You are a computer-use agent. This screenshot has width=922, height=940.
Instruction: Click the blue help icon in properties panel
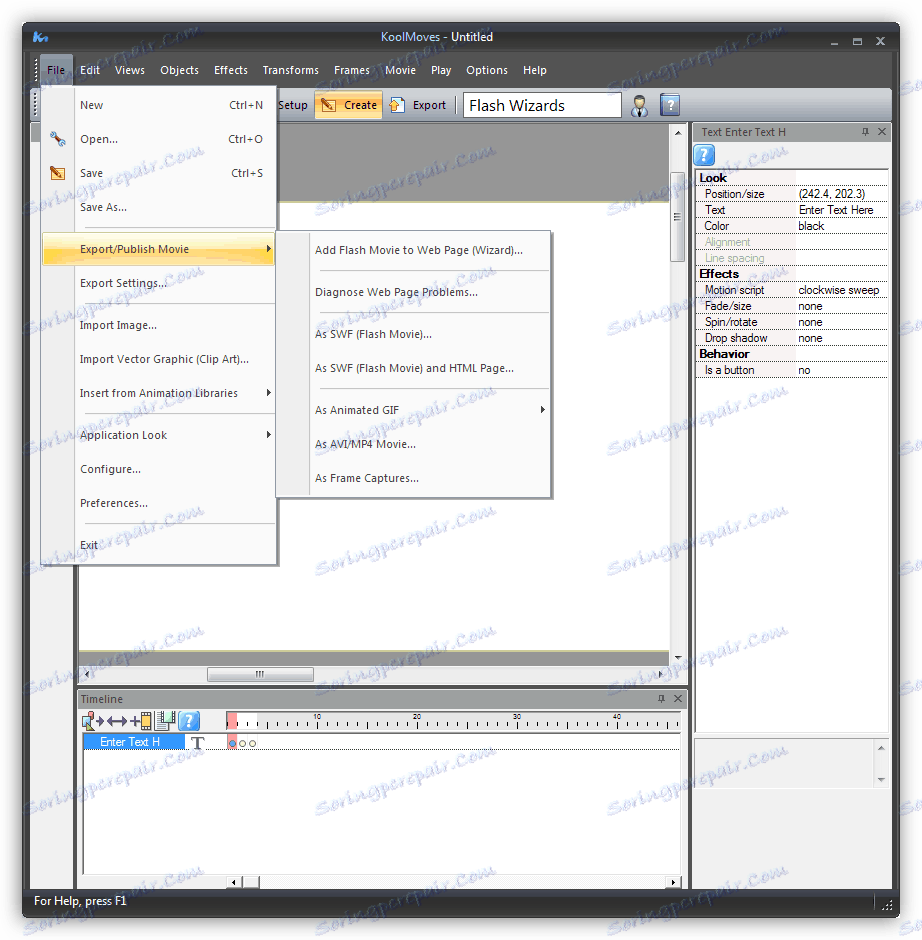click(704, 155)
